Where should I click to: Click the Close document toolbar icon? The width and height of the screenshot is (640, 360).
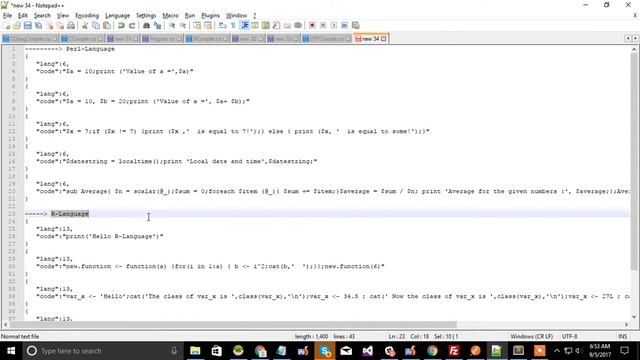click(x=49, y=26)
